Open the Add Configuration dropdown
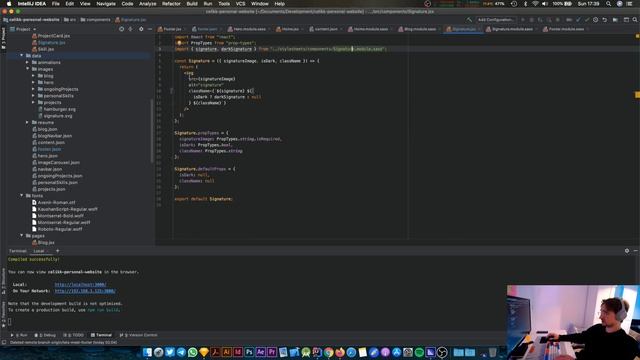Viewport: 640px width, 360px height. 496,20
